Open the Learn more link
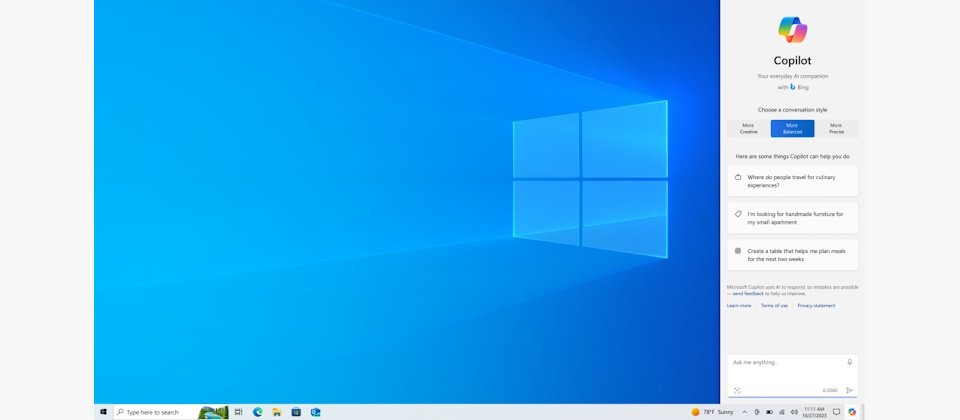960x420 pixels. 739,306
